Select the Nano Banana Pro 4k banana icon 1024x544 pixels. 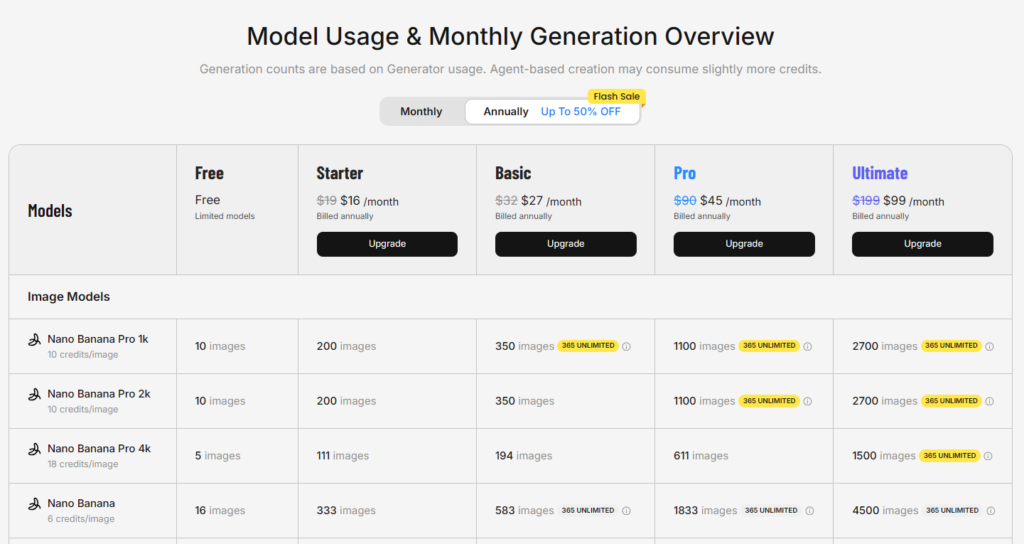click(34, 449)
